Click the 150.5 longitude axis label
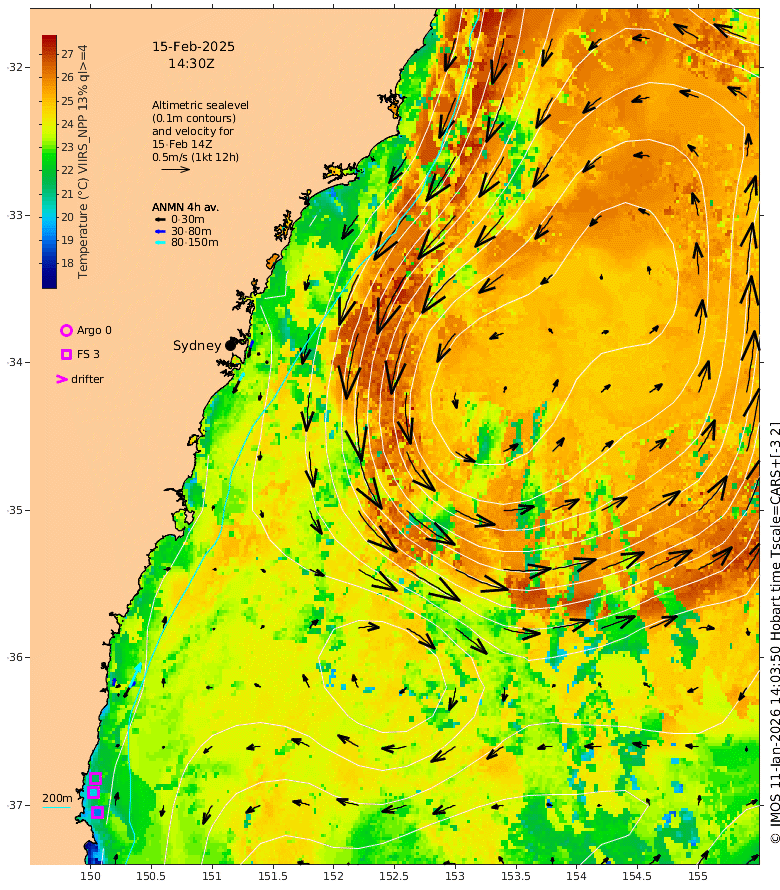Image resolution: width=780 pixels, height=890 pixels. tap(151, 876)
